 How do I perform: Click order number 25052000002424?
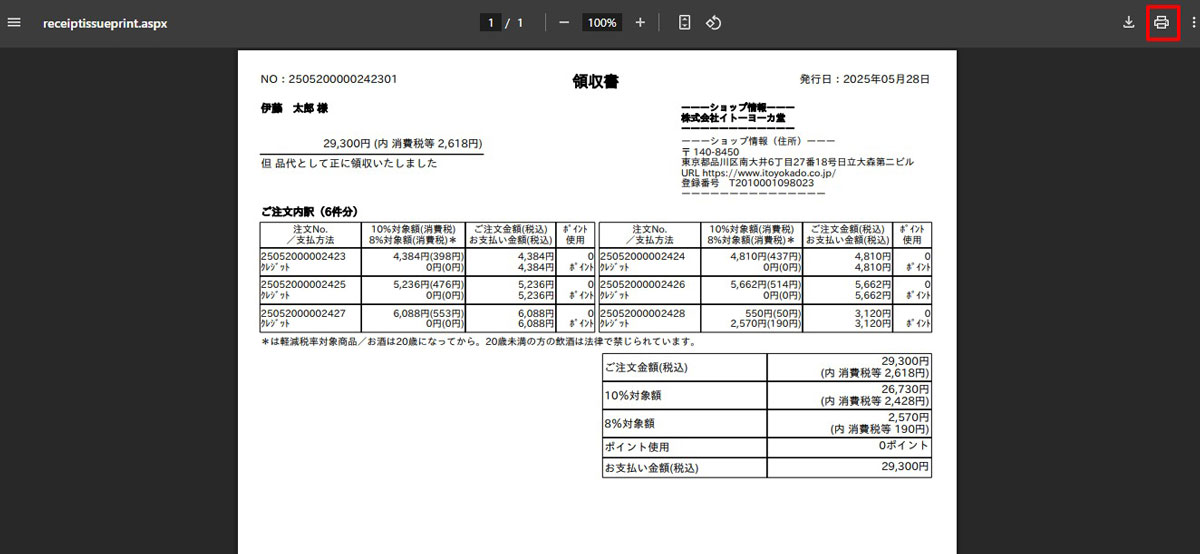coord(642,256)
